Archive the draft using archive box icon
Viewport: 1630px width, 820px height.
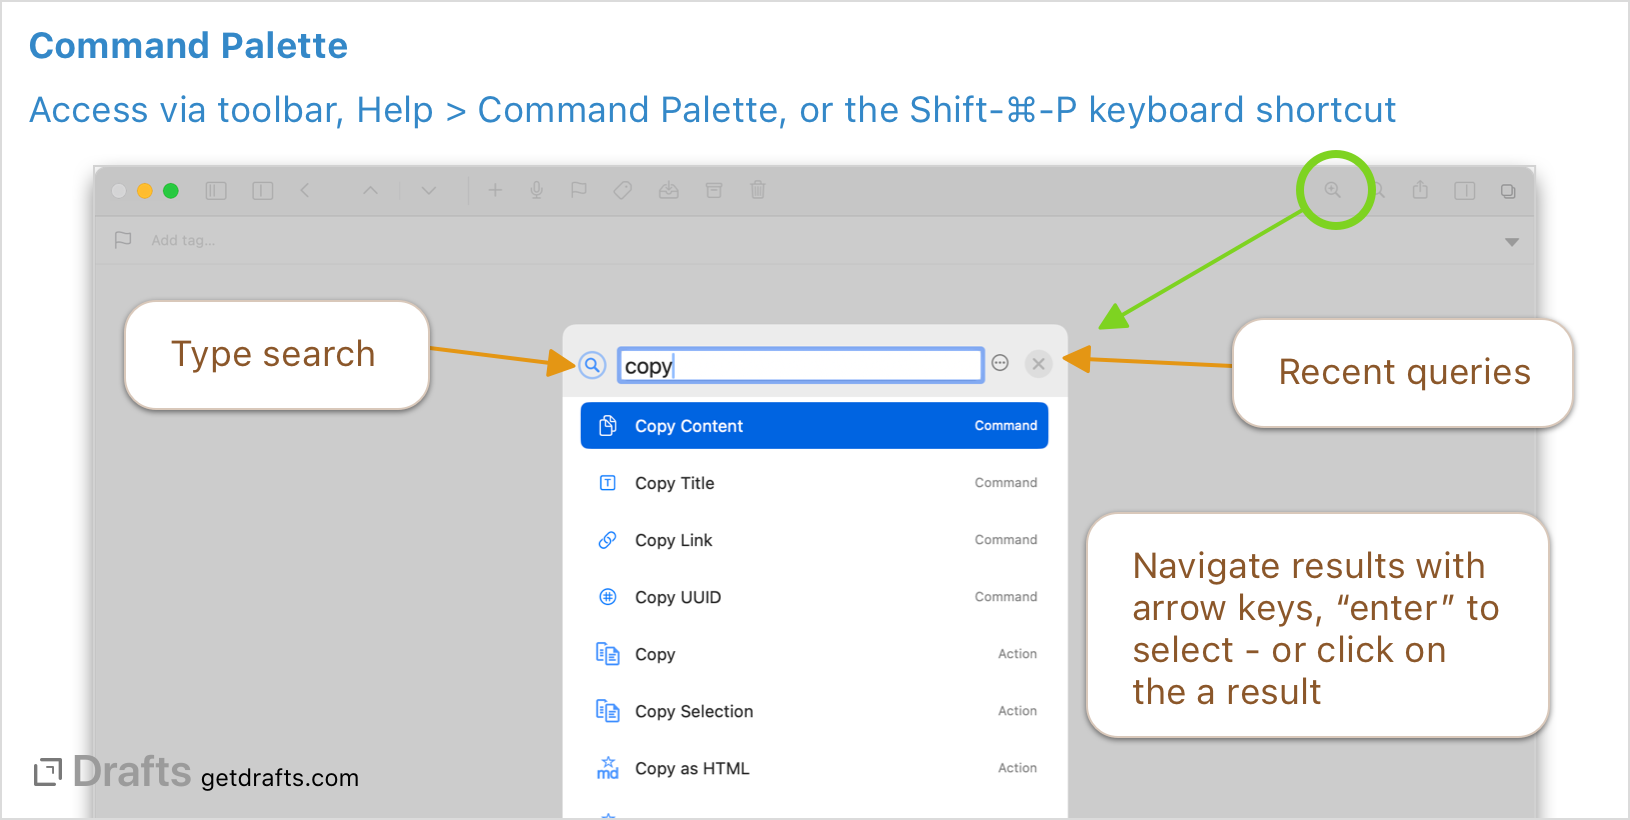tap(714, 190)
